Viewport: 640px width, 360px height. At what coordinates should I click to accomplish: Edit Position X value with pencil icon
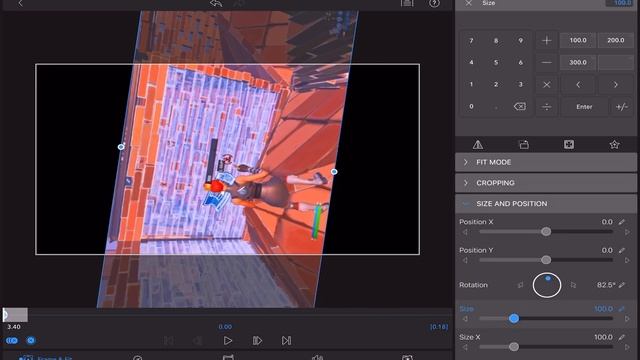pos(622,222)
